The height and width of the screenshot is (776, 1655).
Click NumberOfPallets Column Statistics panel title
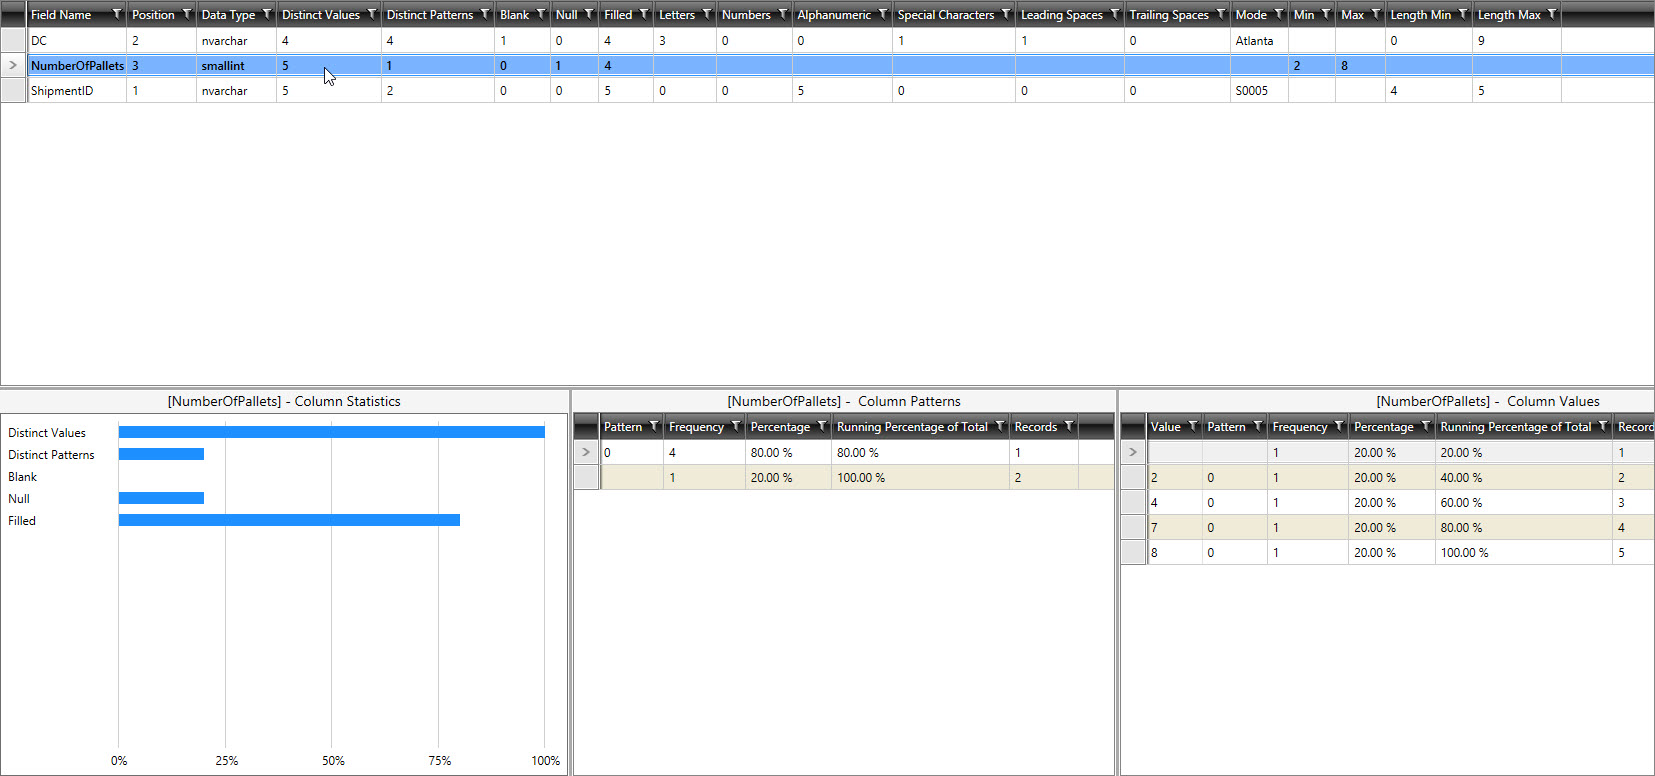click(x=284, y=401)
